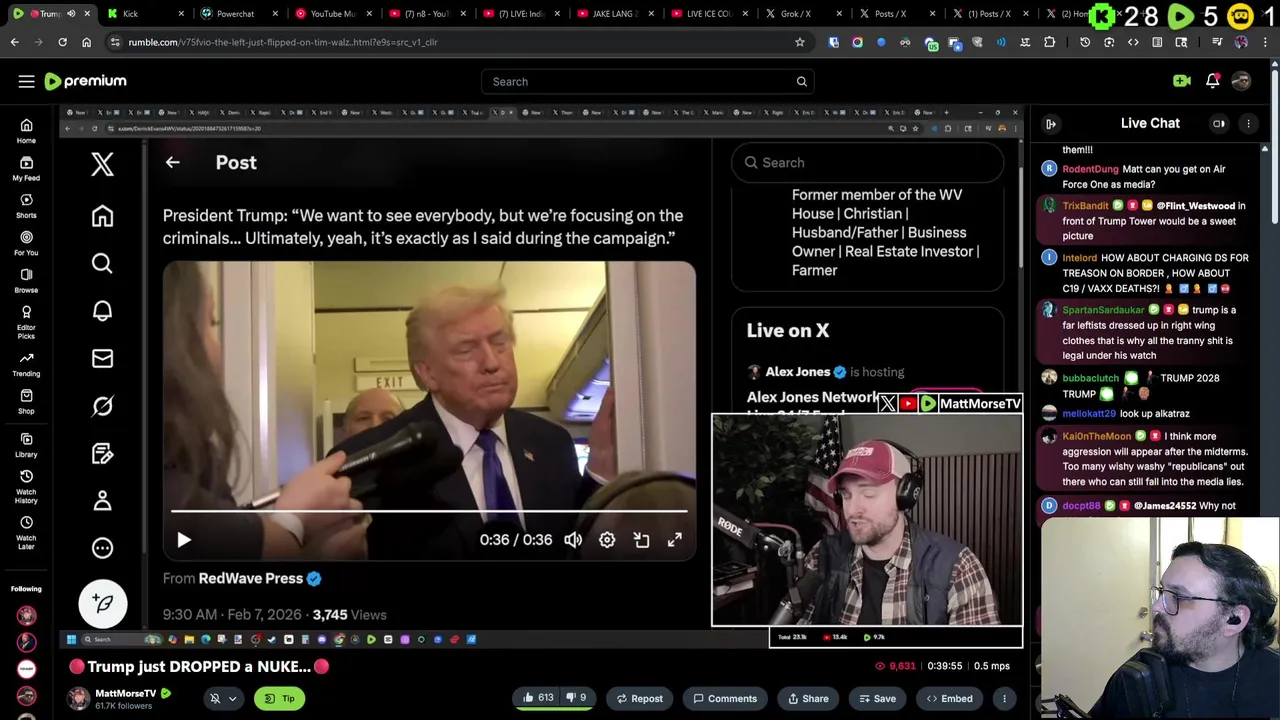This screenshot has width=1280, height=720.
Task: Click the search magnifier in Rumble search
Action: tap(801, 81)
